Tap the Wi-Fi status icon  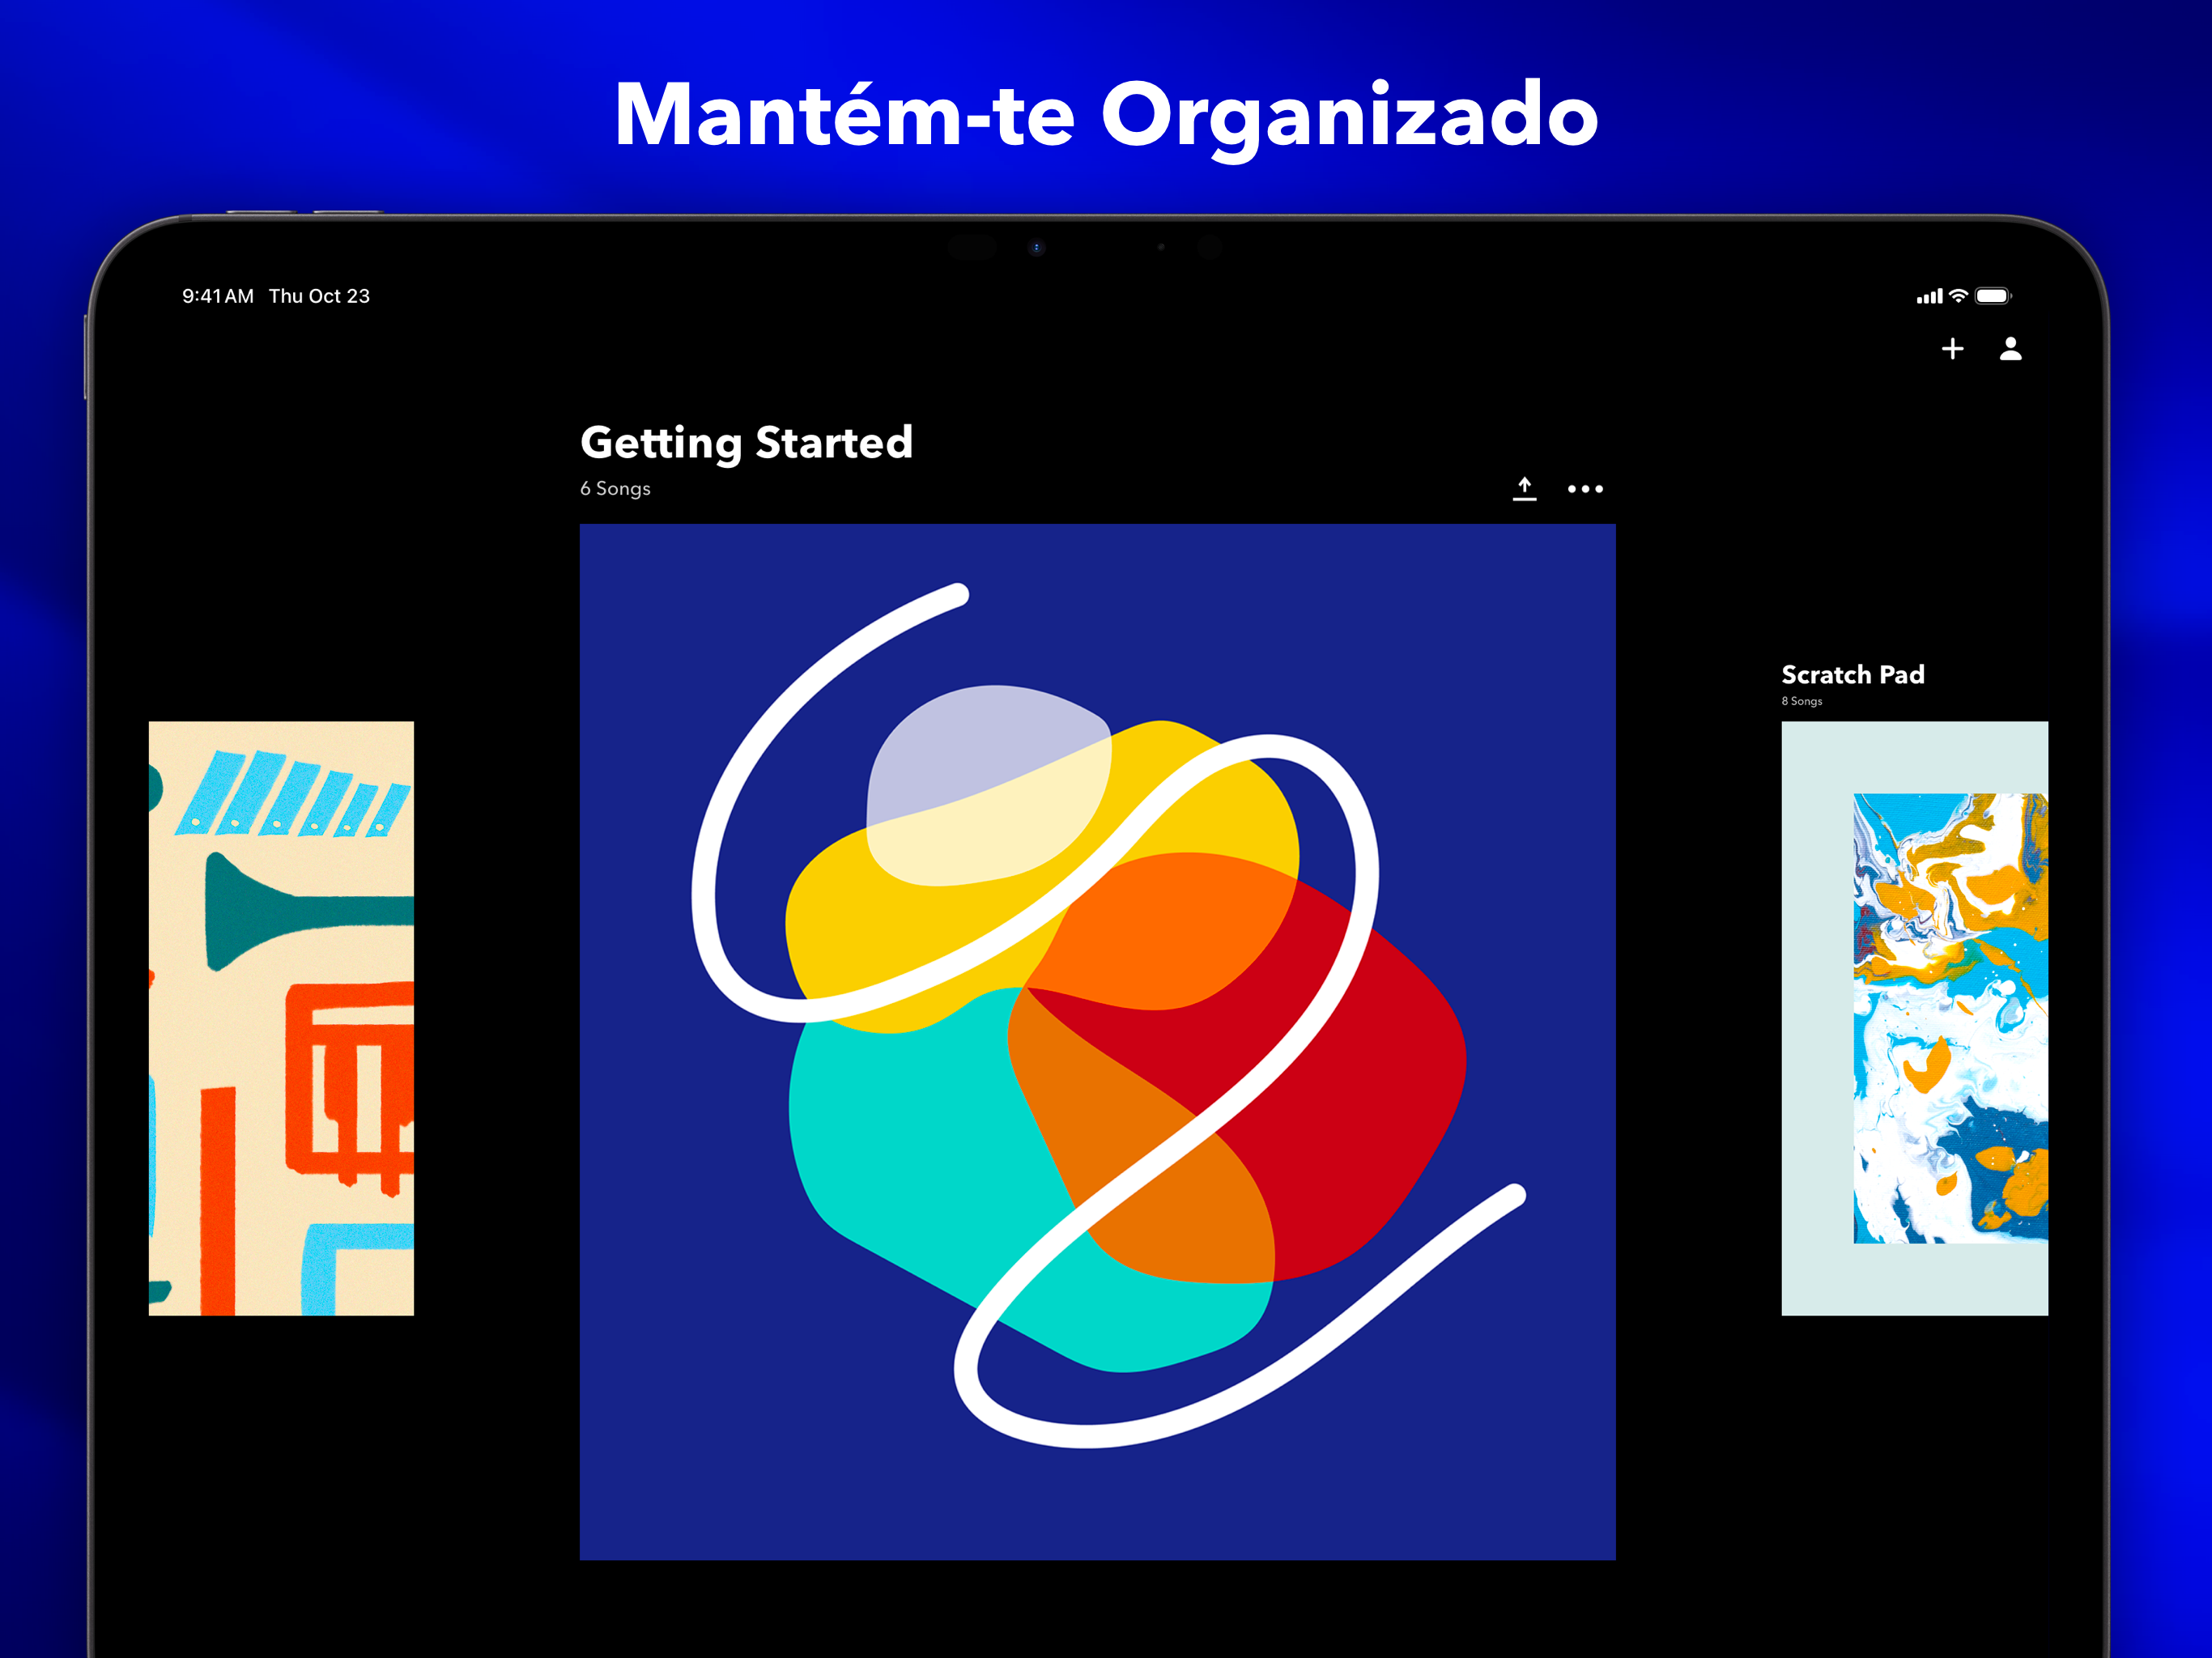pos(1959,296)
